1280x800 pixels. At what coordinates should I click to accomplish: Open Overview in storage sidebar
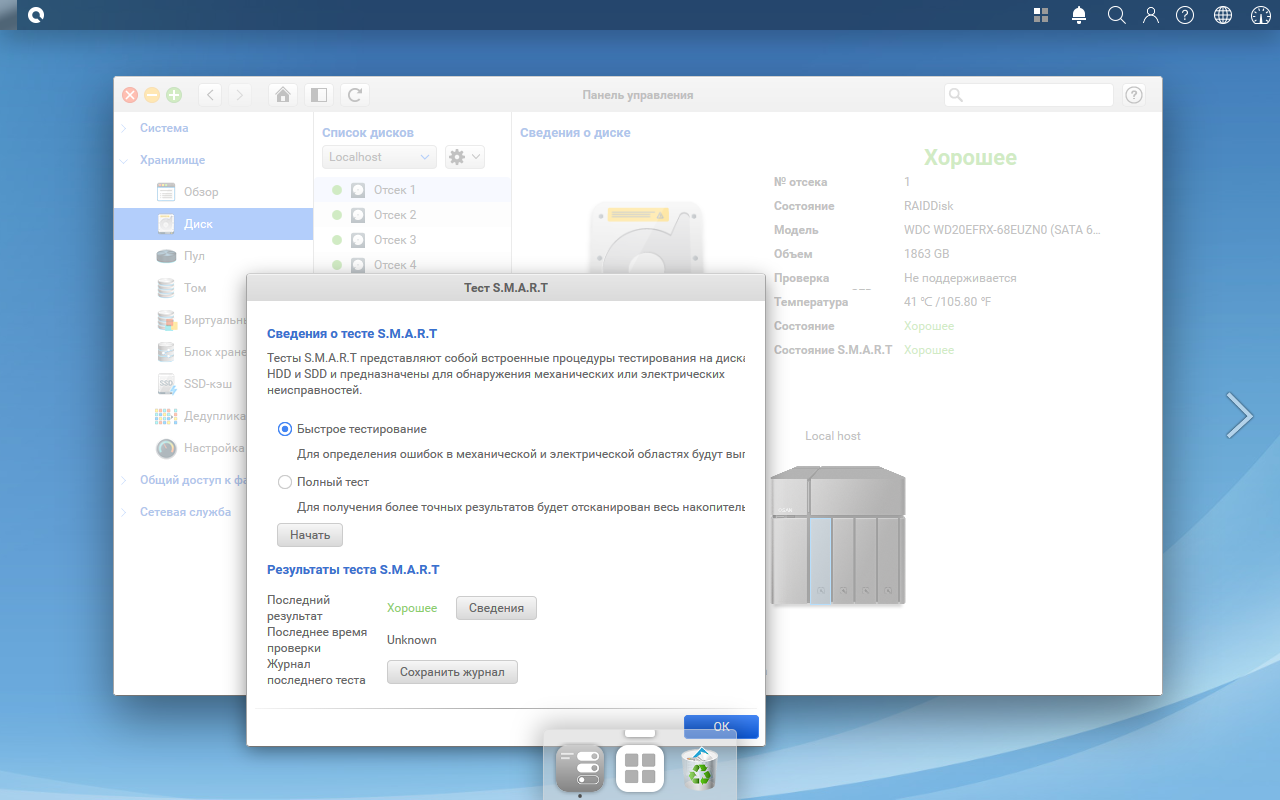pyautogui.click(x=213, y=192)
